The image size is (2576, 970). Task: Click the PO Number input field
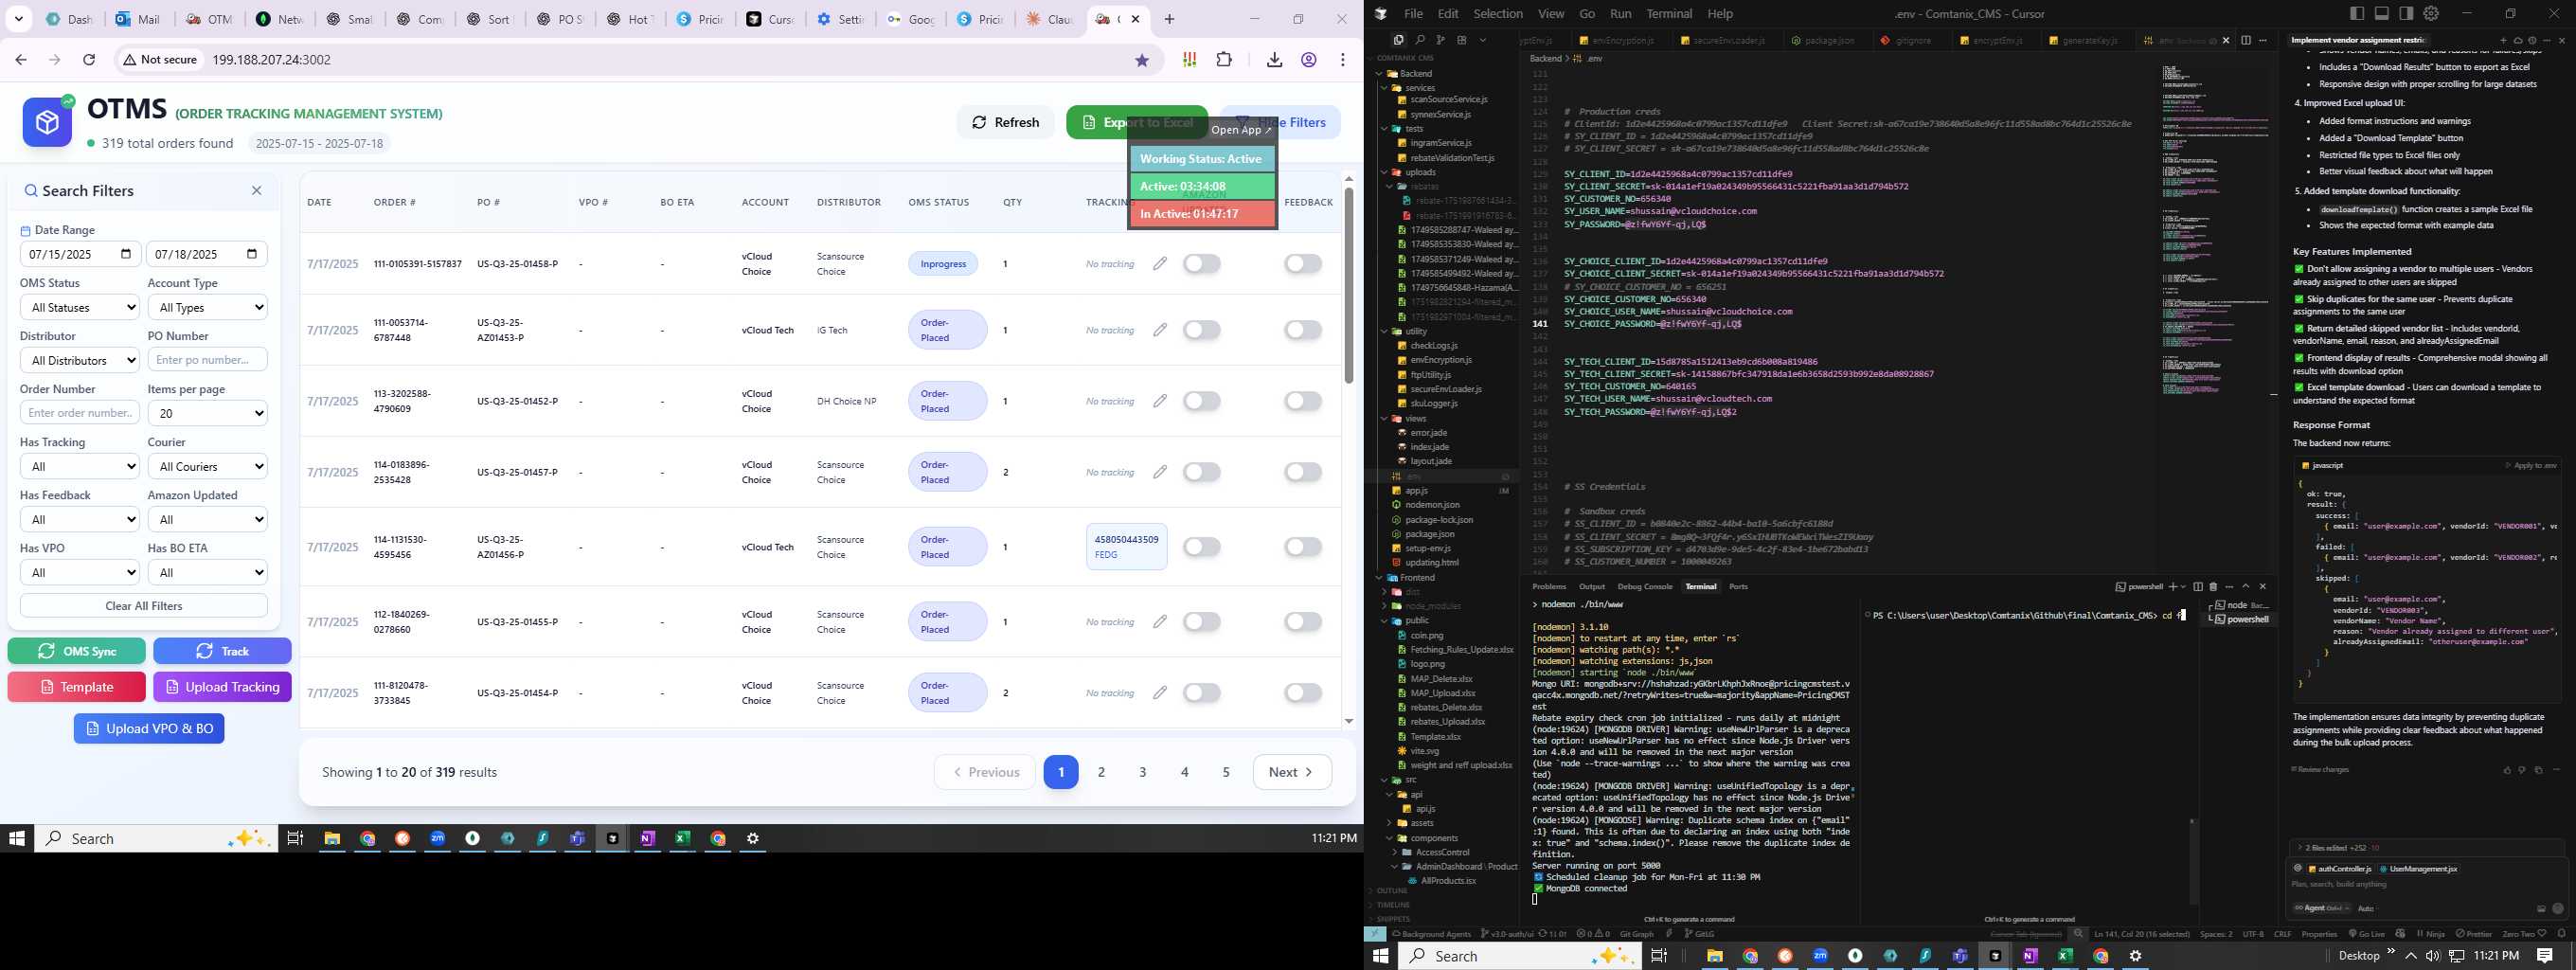coord(207,360)
